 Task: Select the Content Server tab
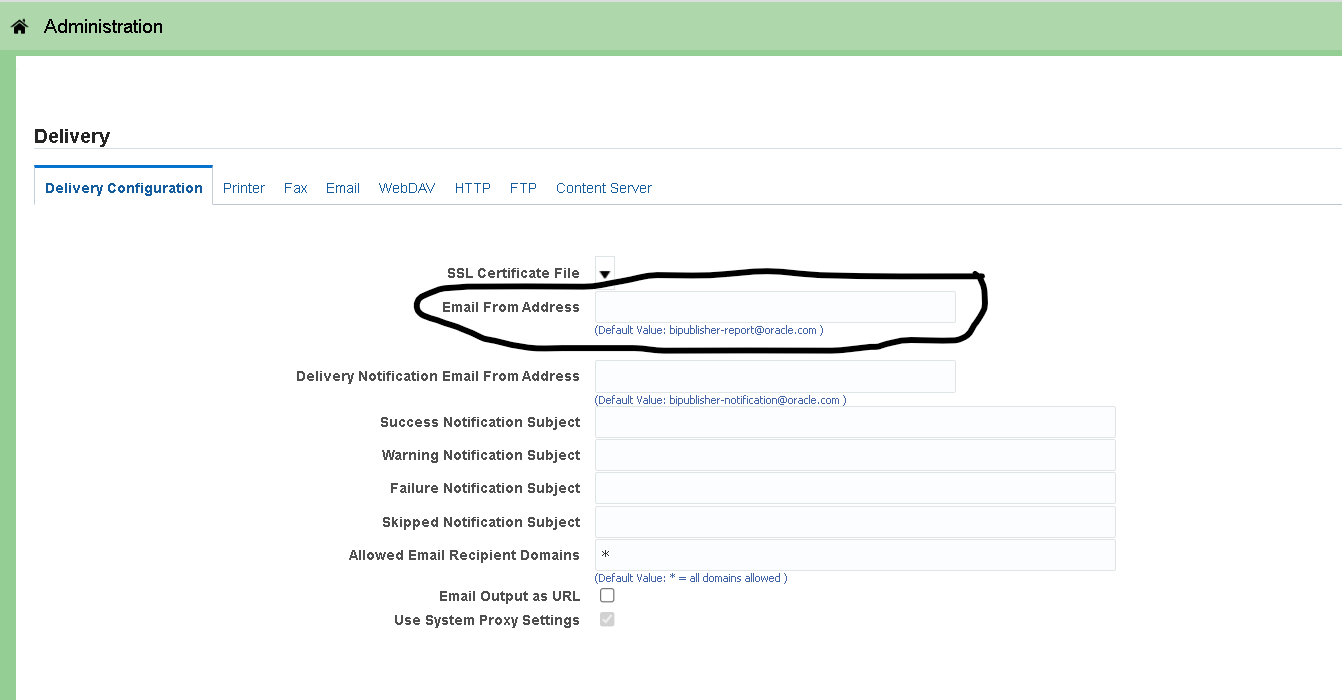pos(604,188)
